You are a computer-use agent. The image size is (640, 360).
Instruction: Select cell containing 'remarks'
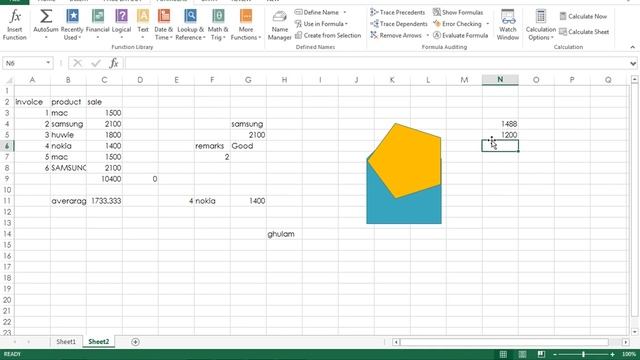click(212, 146)
